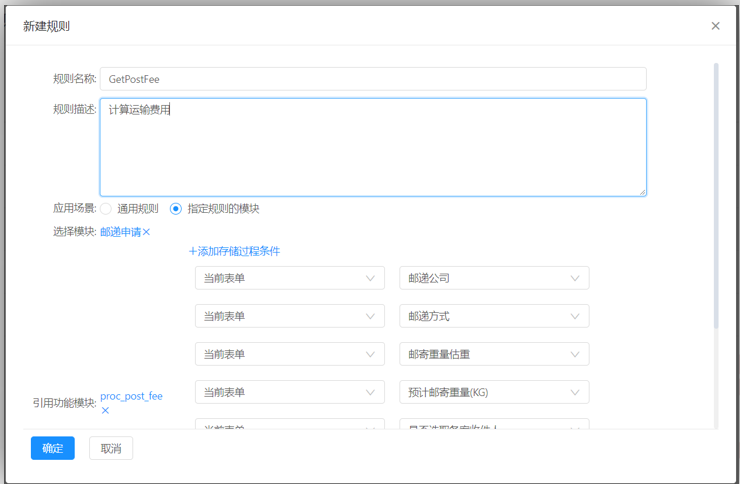Viewport: 740px width, 484px height.
Task: Click the 引用功能模块 label
Action: [x=64, y=403]
